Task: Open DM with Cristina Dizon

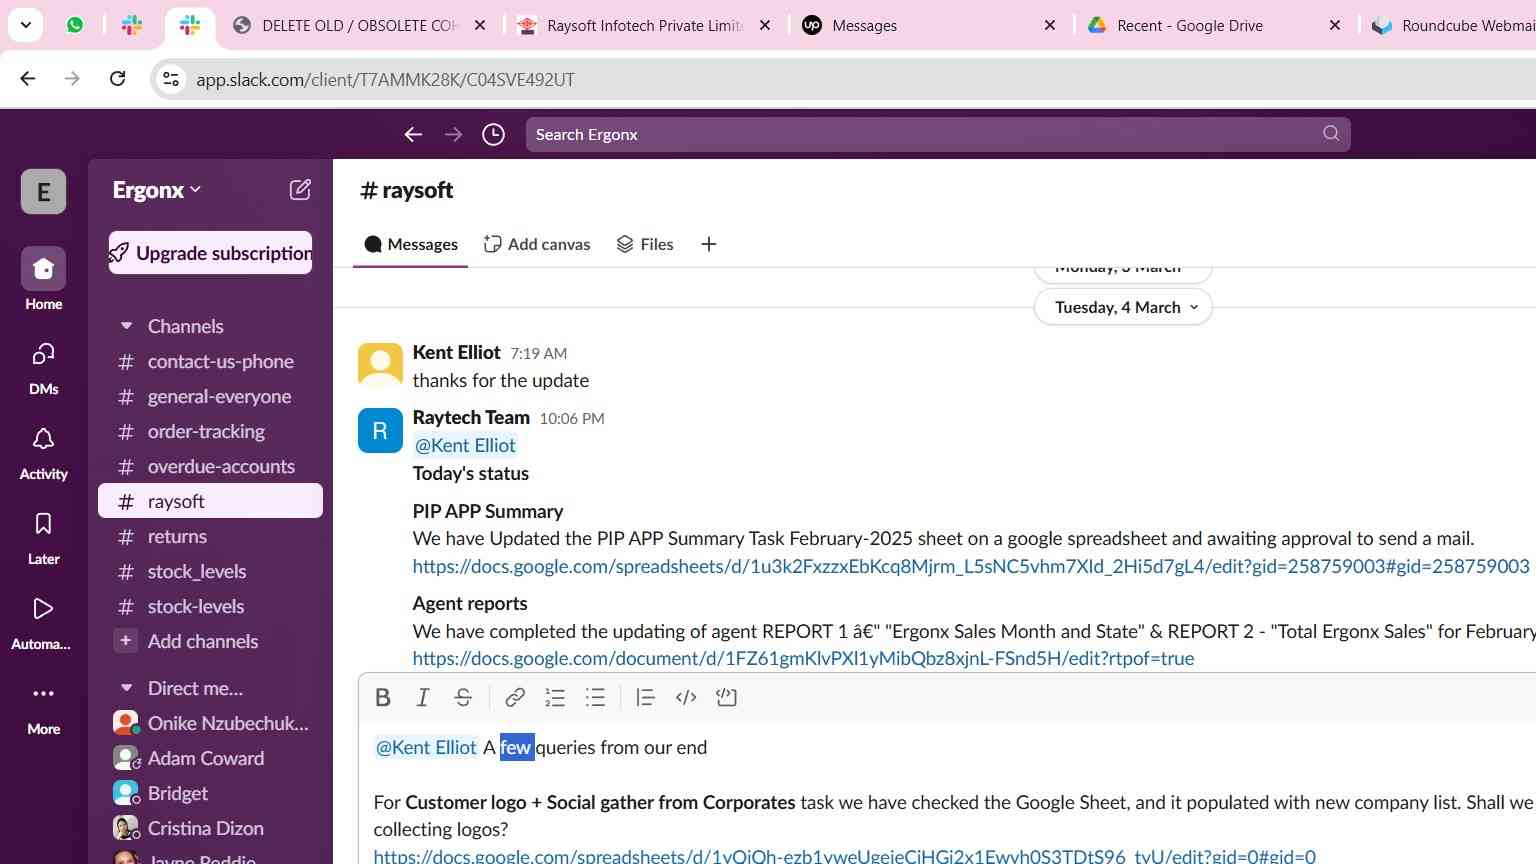Action: point(210,828)
